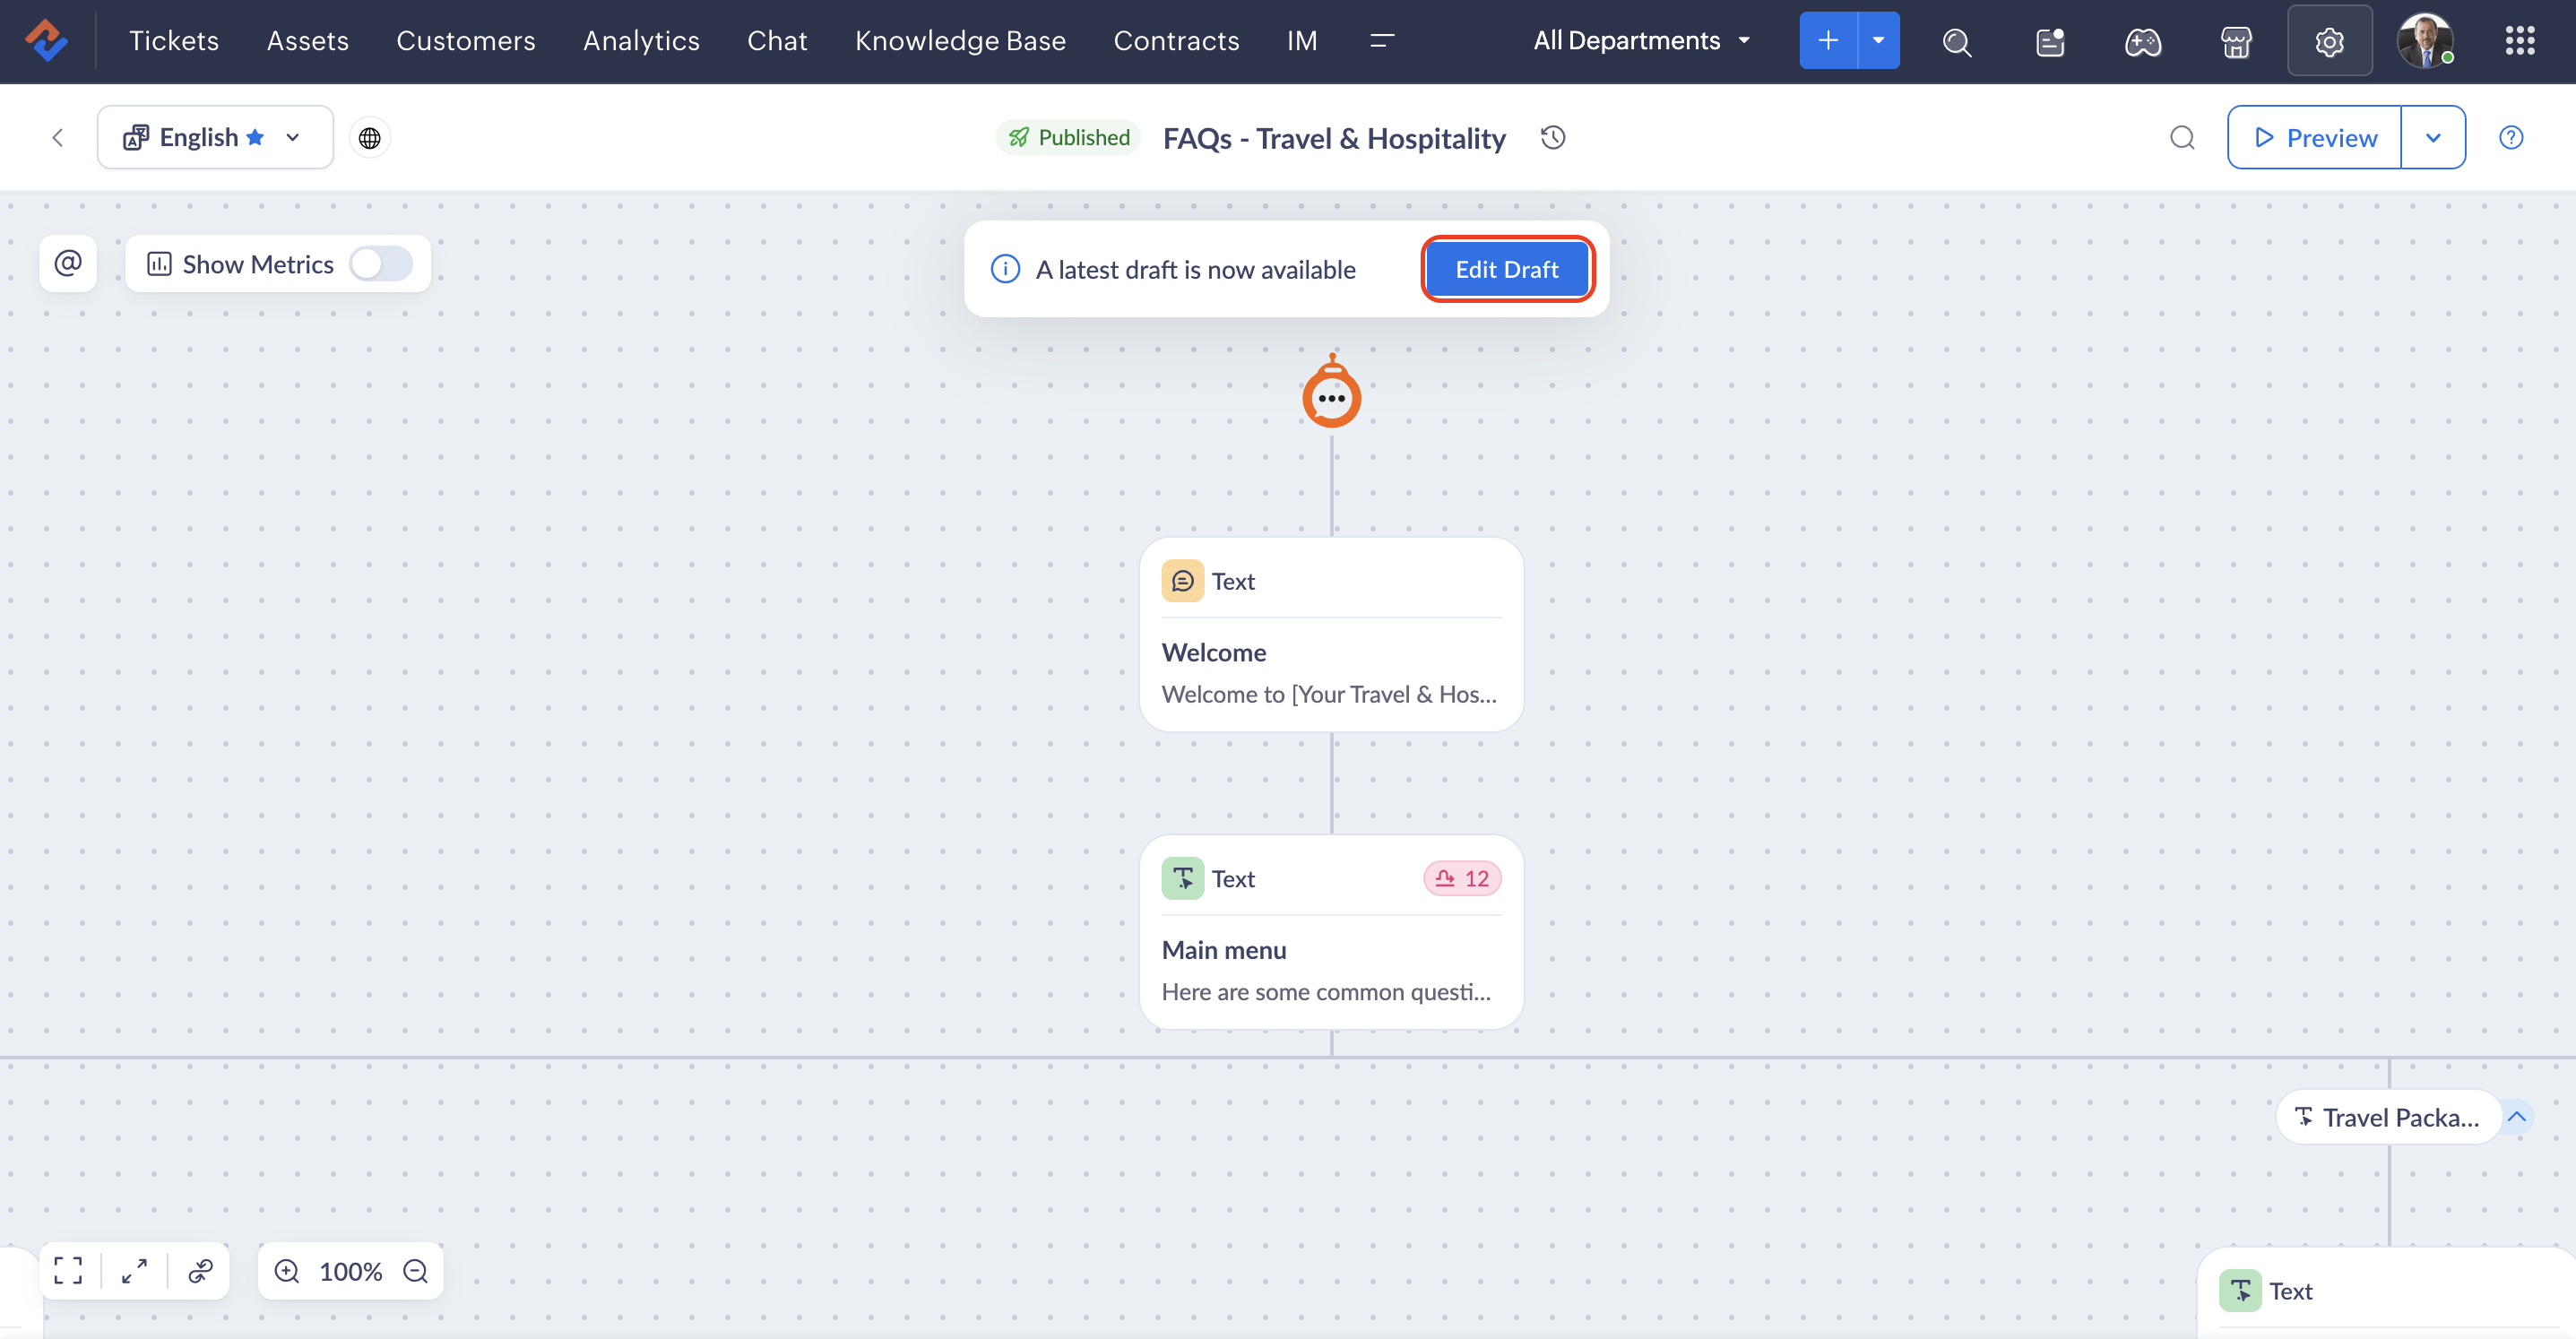The width and height of the screenshot is (2576, 1339).
Task: Go to the Analytics tab
Action: (x=641, y=40)
